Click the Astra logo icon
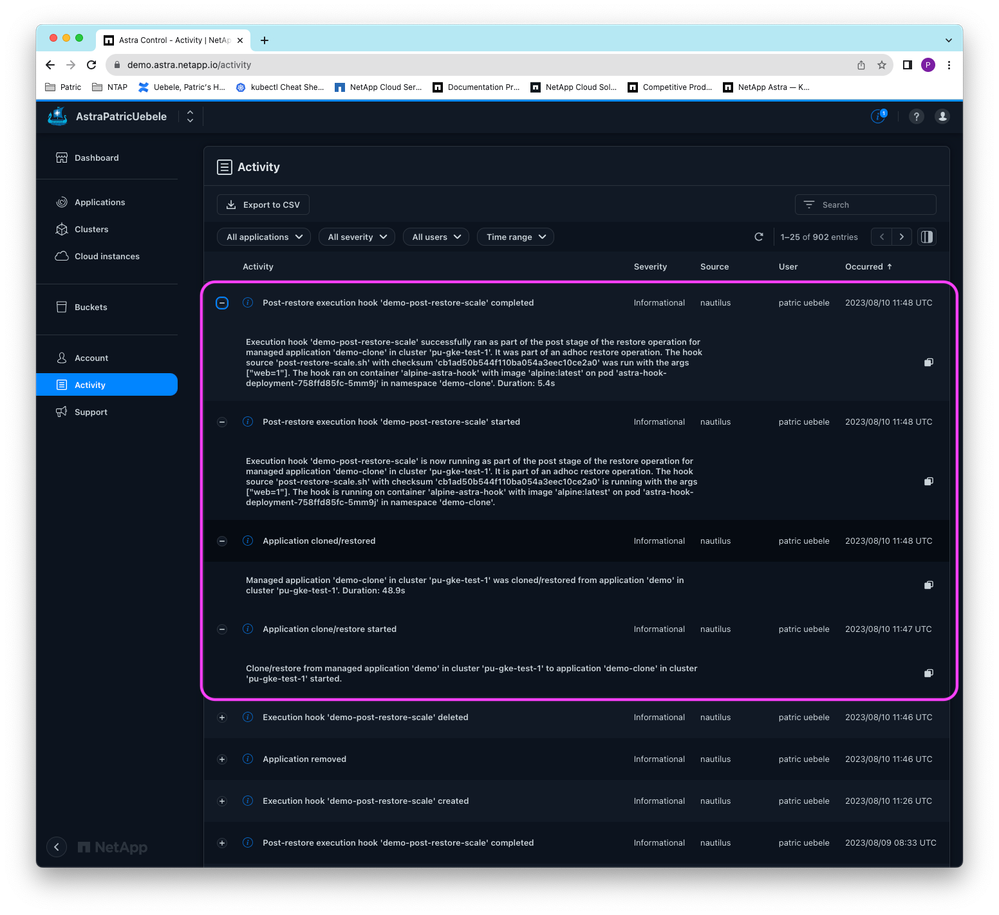999x915 pixels. [x=57, y=117]
